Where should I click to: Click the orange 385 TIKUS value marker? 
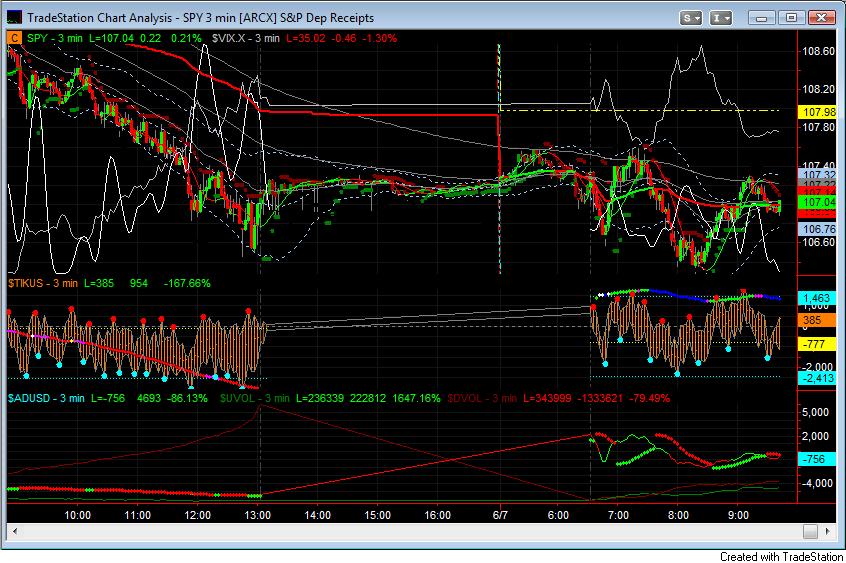(817, 320)
